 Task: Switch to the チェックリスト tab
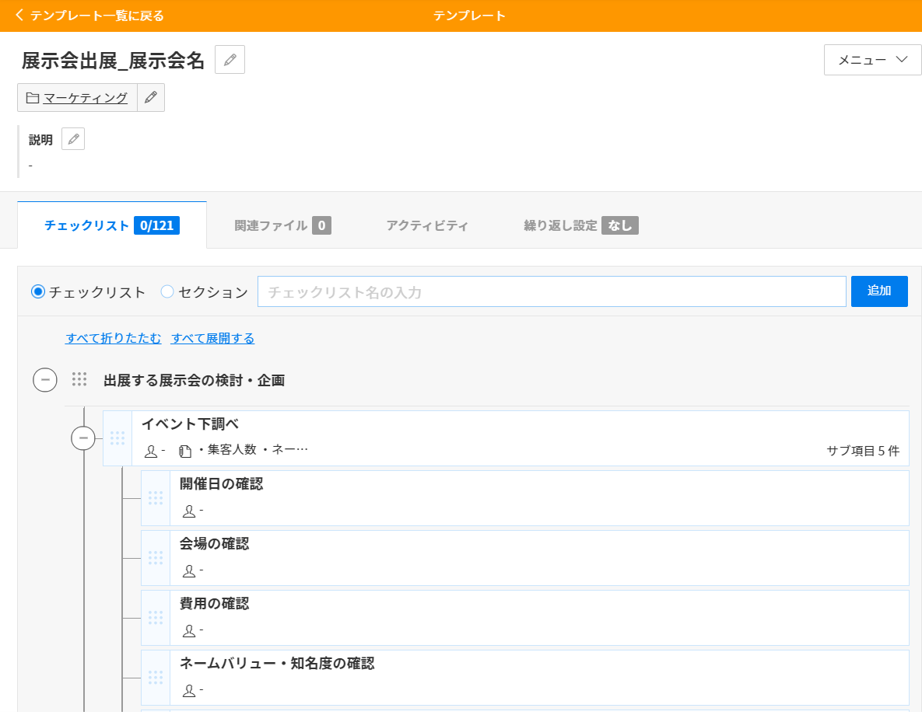[x=112, y=225]
